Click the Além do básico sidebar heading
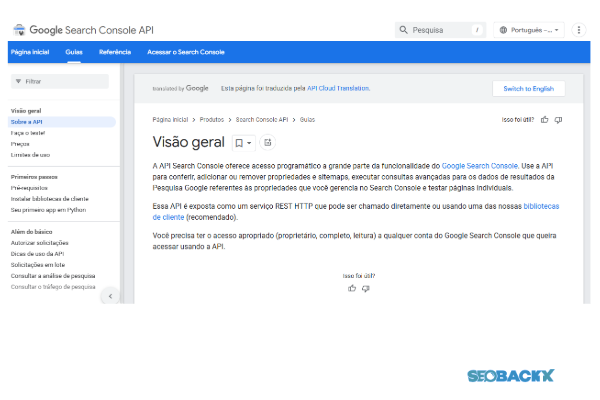The image size is (600, 400). (x=31, y=232)
